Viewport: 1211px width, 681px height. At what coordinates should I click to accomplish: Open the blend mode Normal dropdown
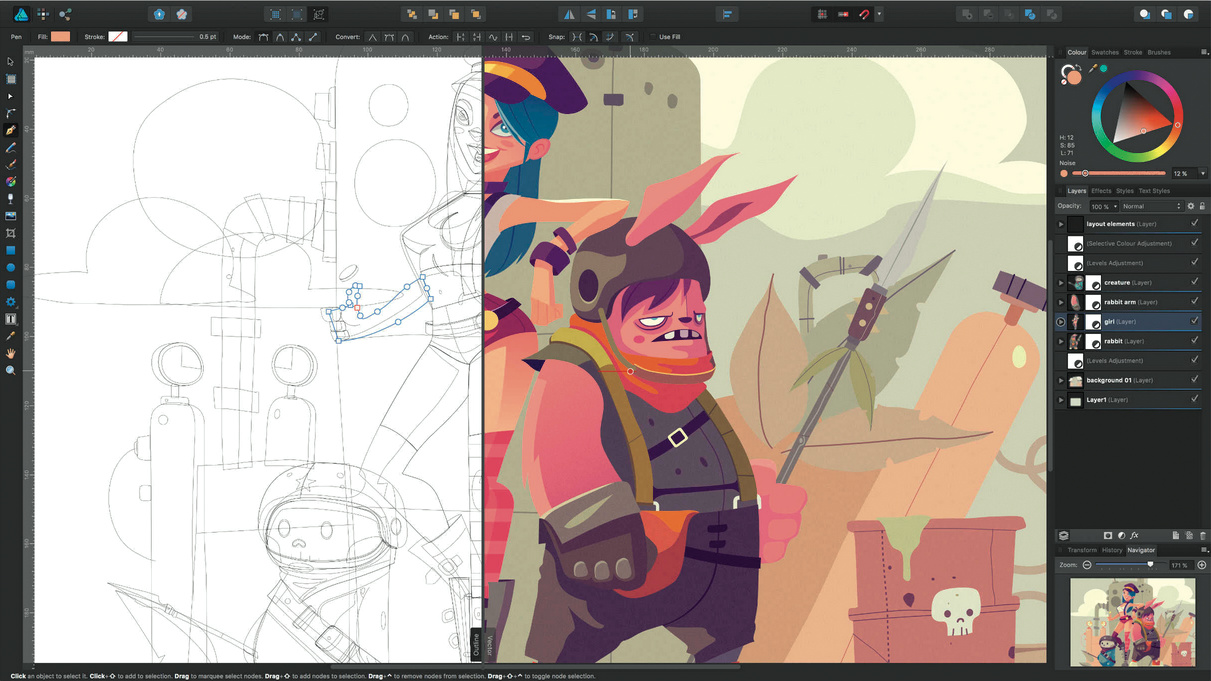[x=1151, y=206]
